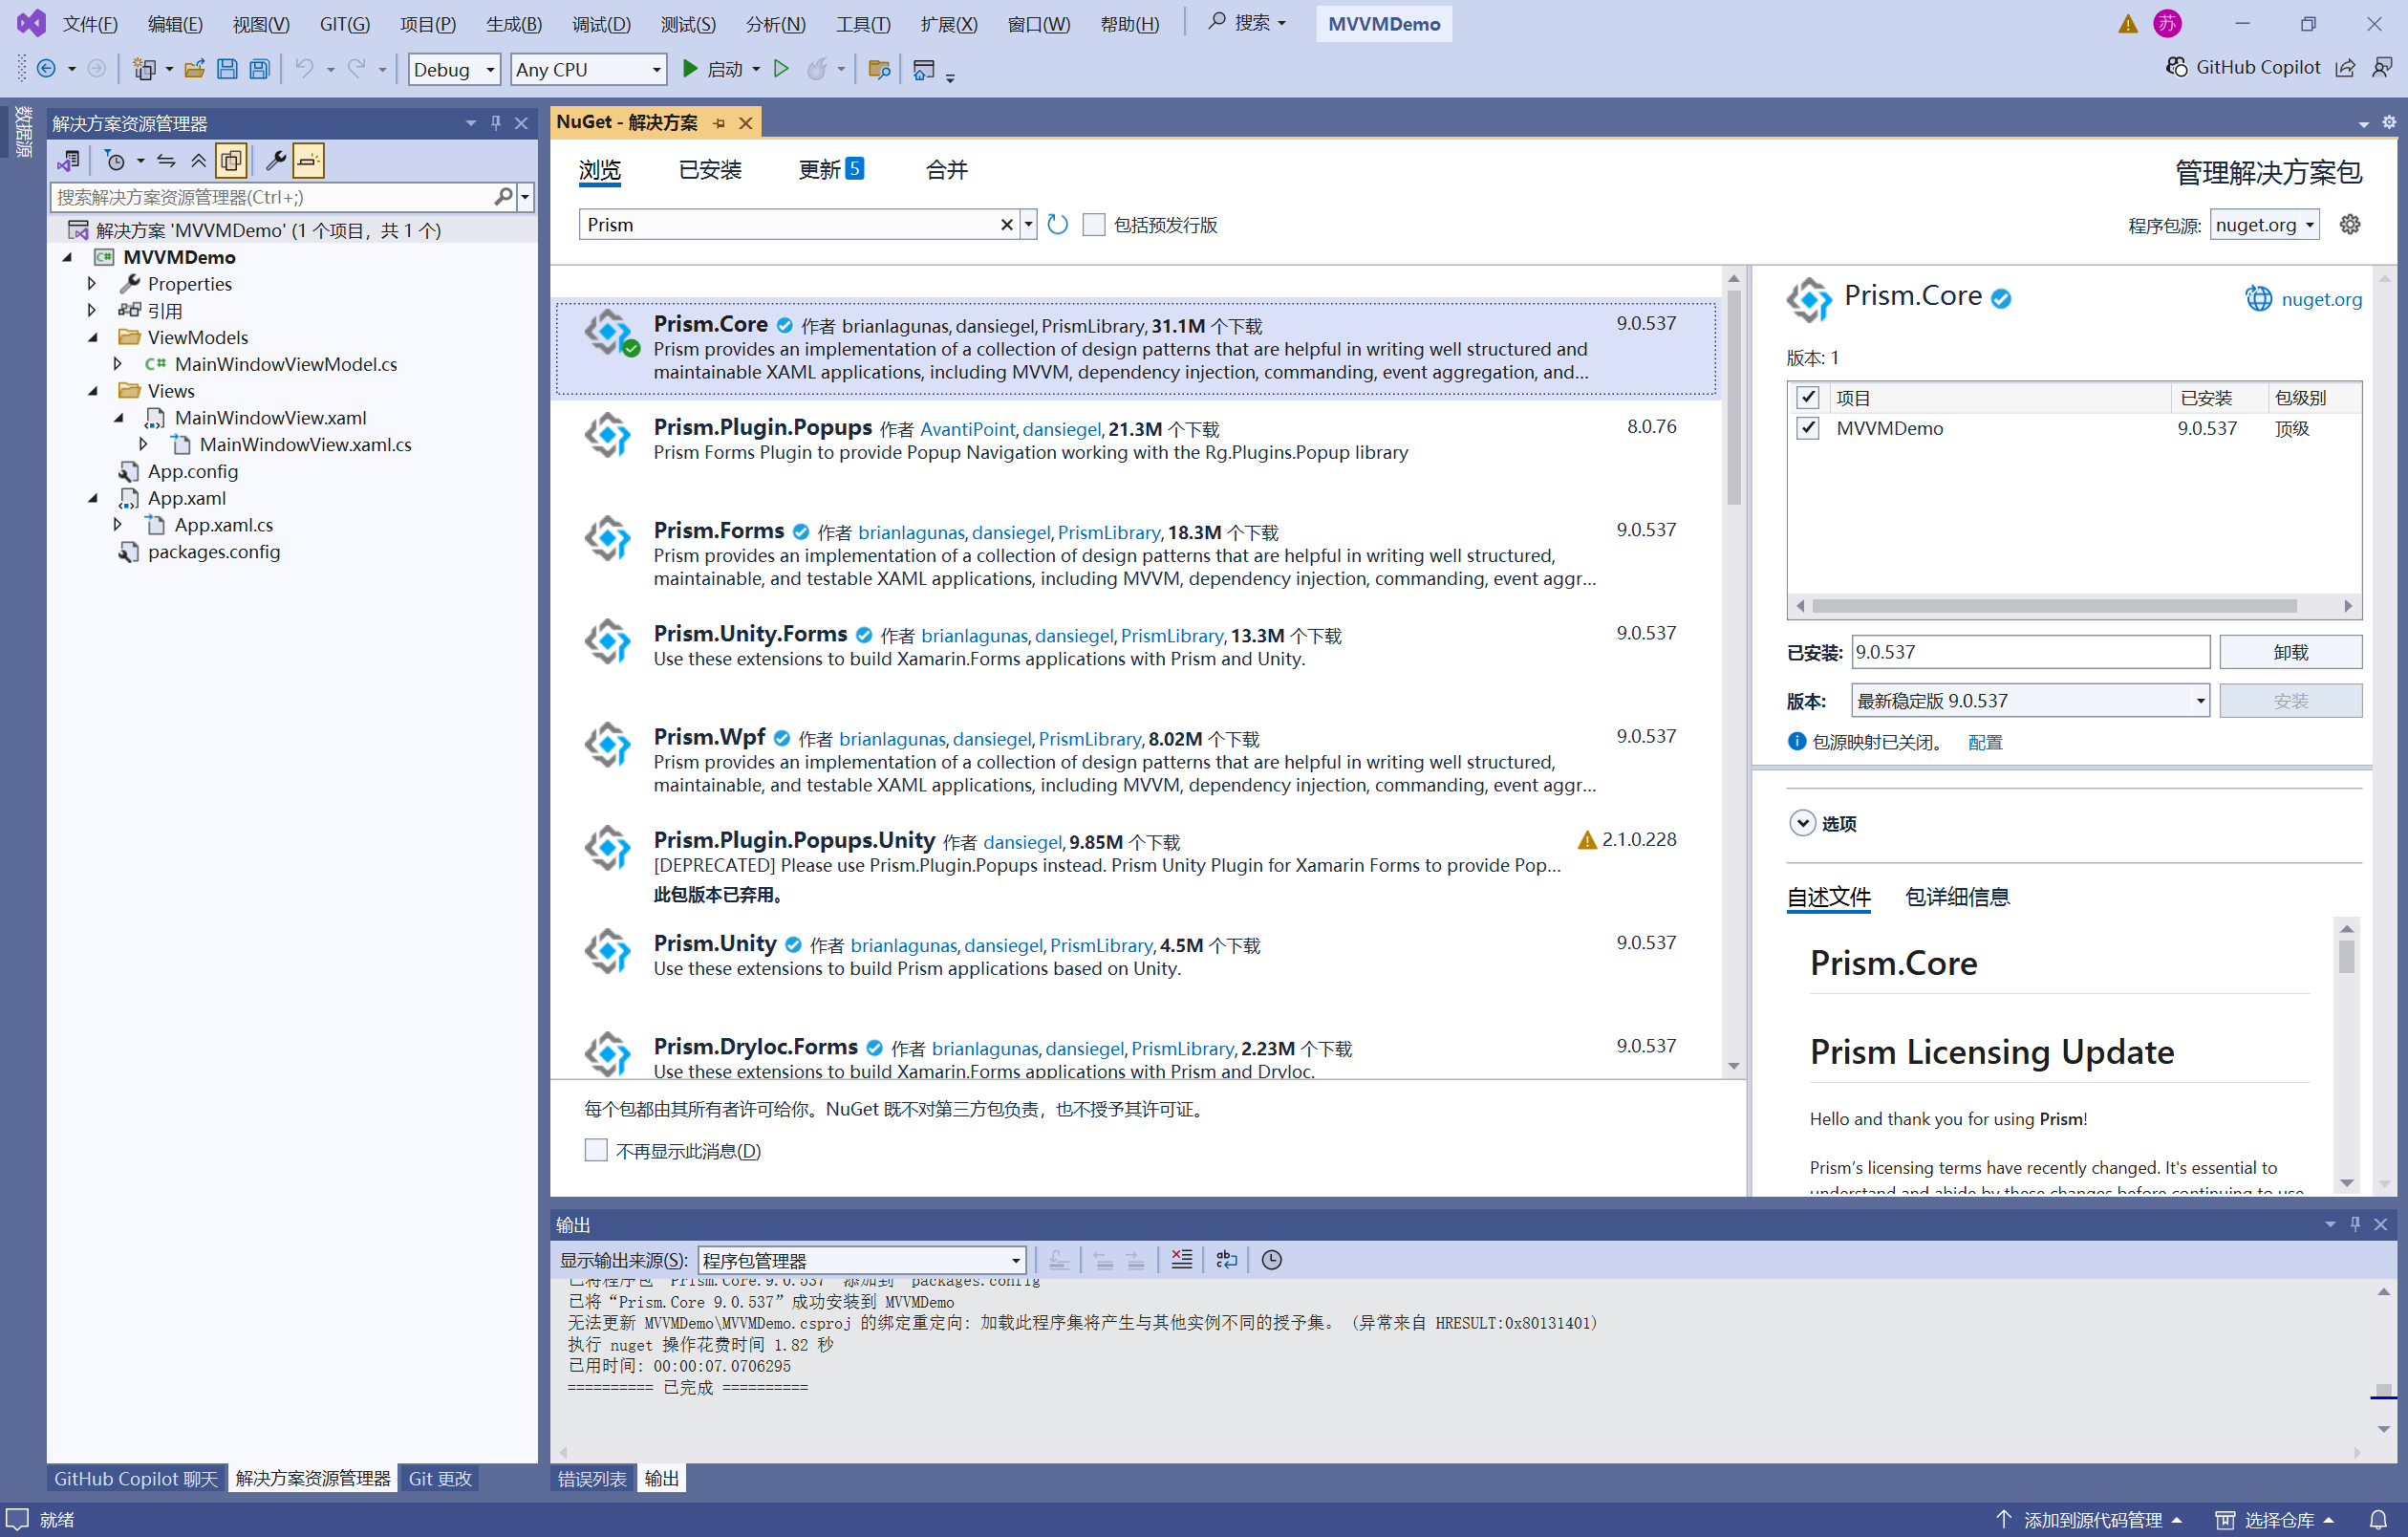Image resolution: width=2408 pixels, height=1537 pixels.
Task: Check the don't show this message again box
Action: click(x=596, y=1150)
